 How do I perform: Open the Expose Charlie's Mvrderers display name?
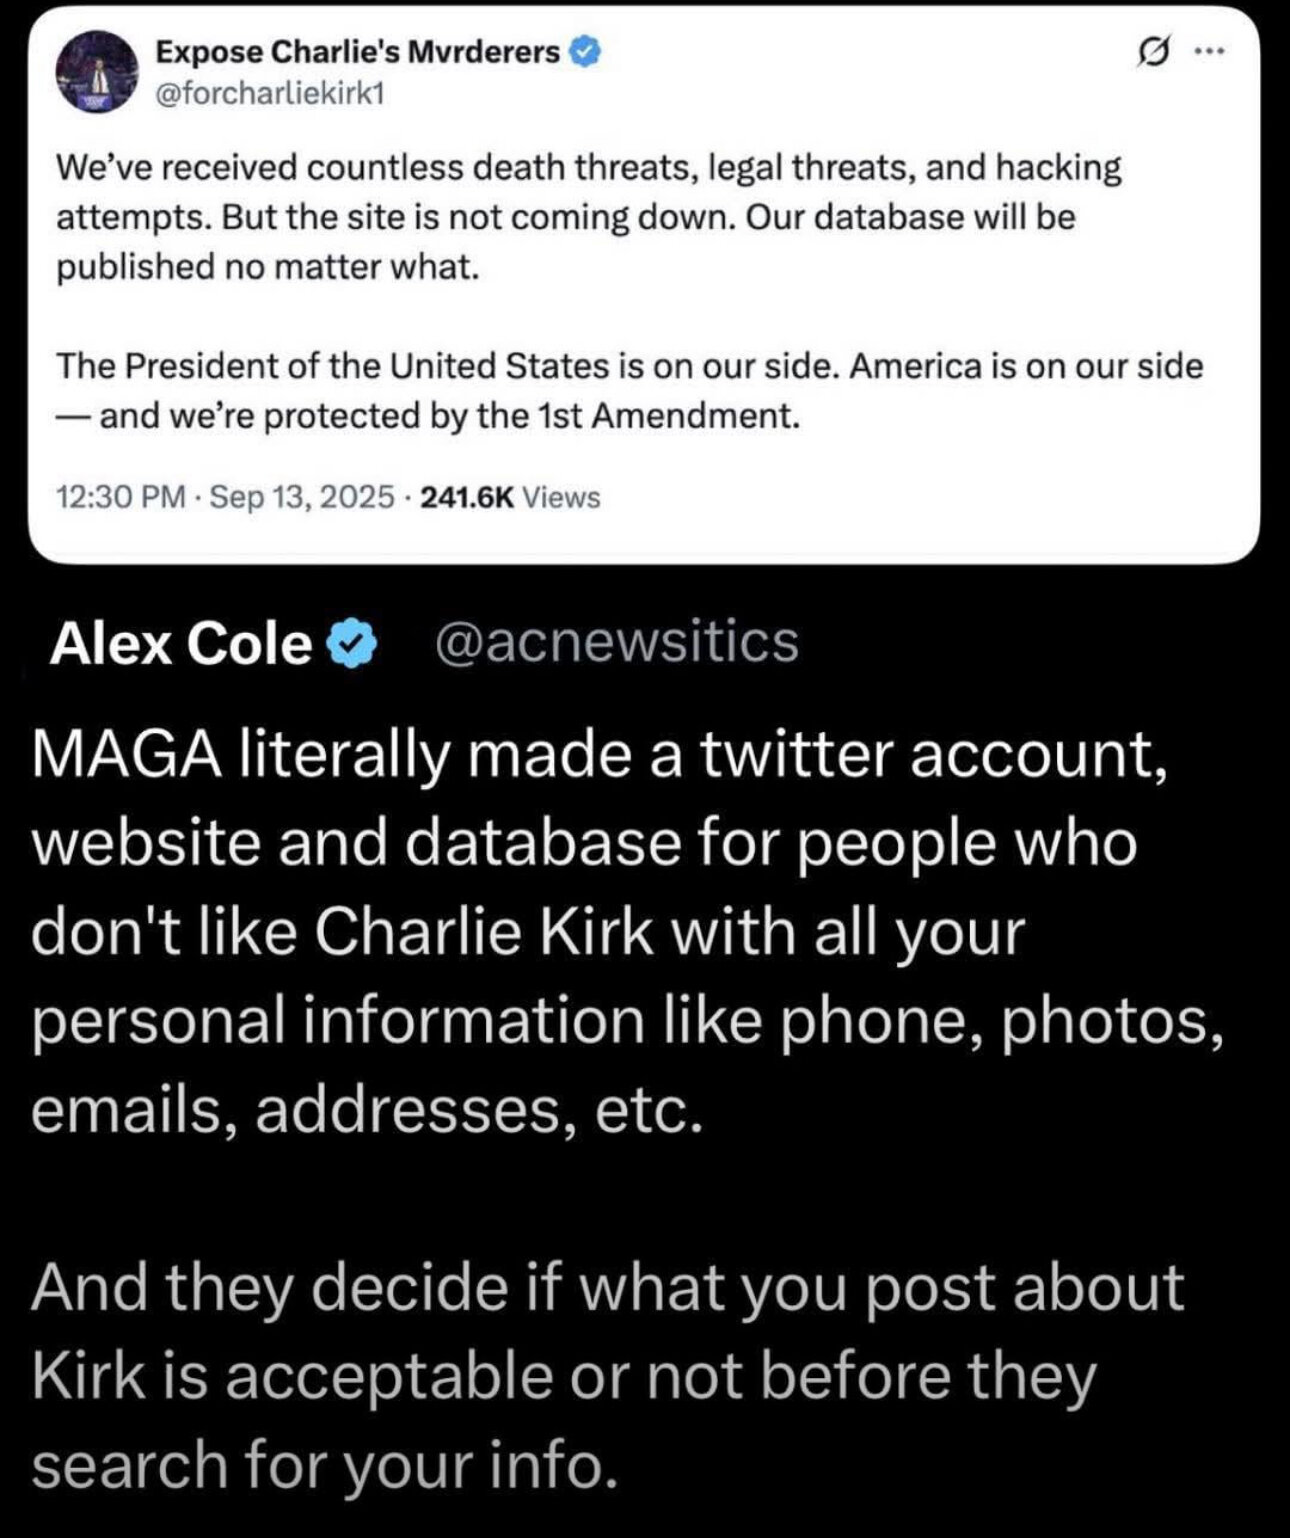pos(357,51)
